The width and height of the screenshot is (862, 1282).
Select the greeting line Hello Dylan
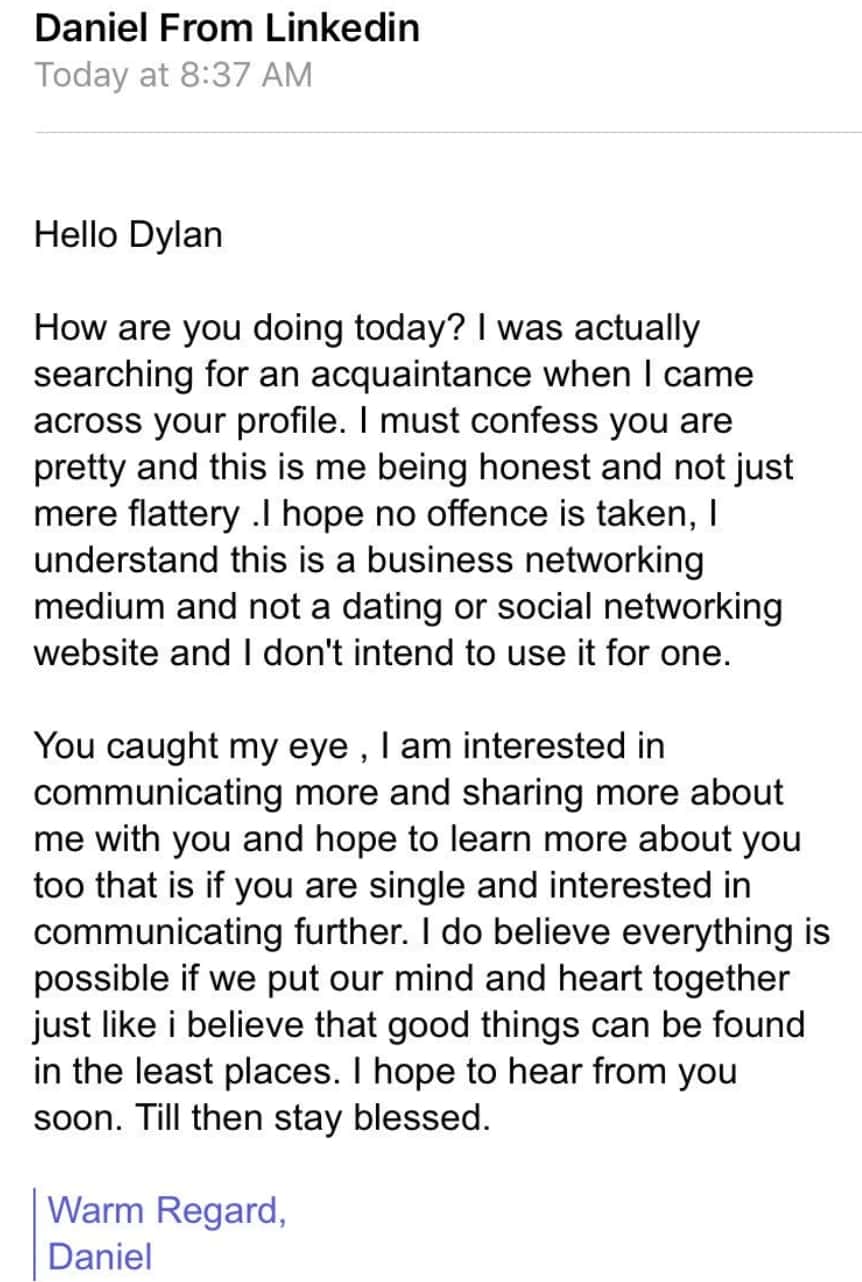tap(128, 236)
